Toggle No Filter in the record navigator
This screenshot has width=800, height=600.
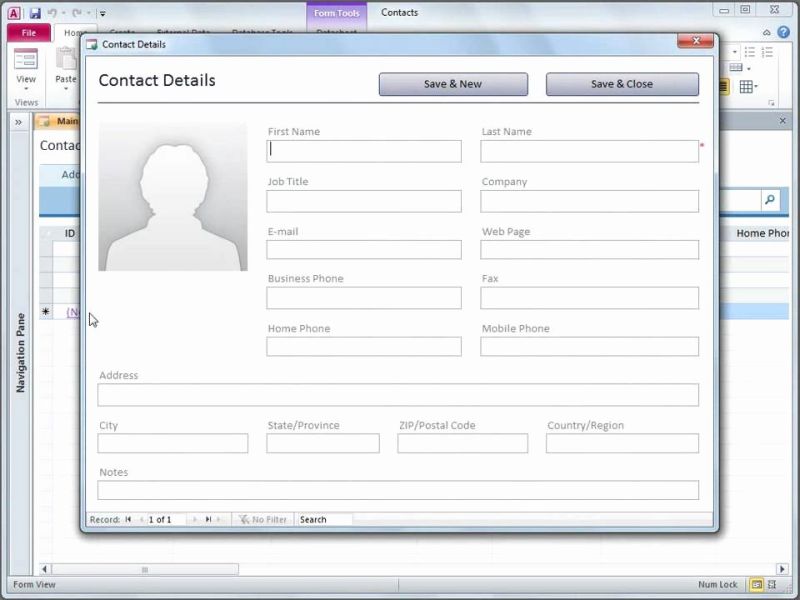[262, 519]
